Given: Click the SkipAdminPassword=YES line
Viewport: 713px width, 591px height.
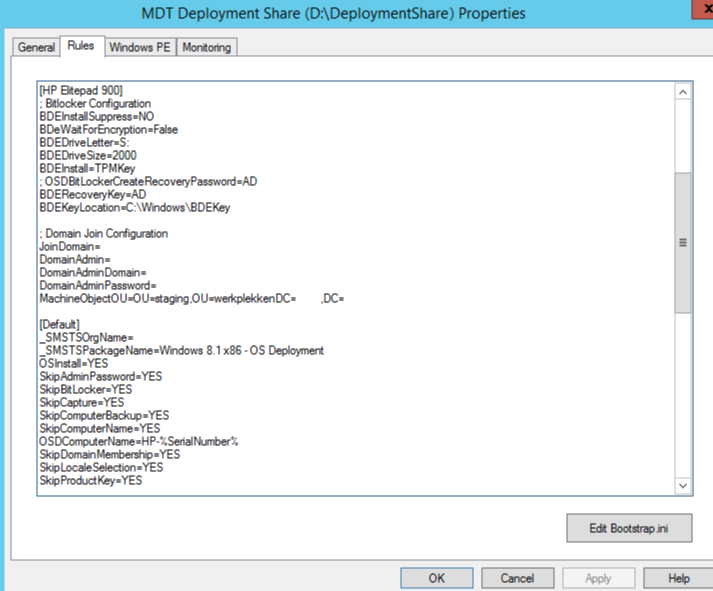Looking at the screenshot, I should [100, 376].
